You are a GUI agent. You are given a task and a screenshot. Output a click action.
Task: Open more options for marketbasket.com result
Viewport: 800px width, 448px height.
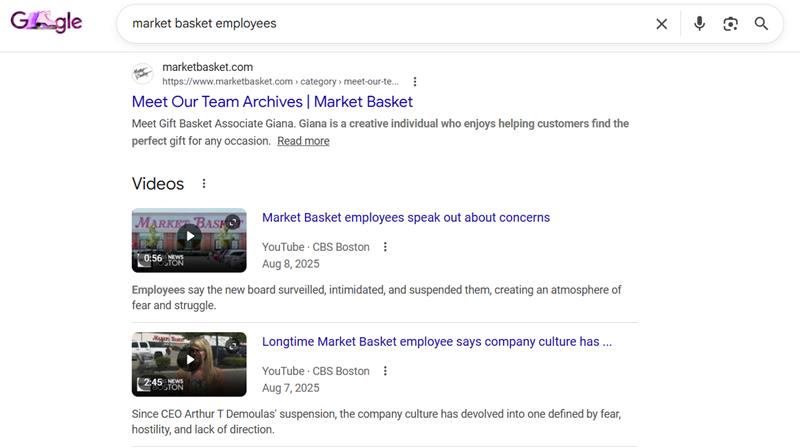click(415, 82)
